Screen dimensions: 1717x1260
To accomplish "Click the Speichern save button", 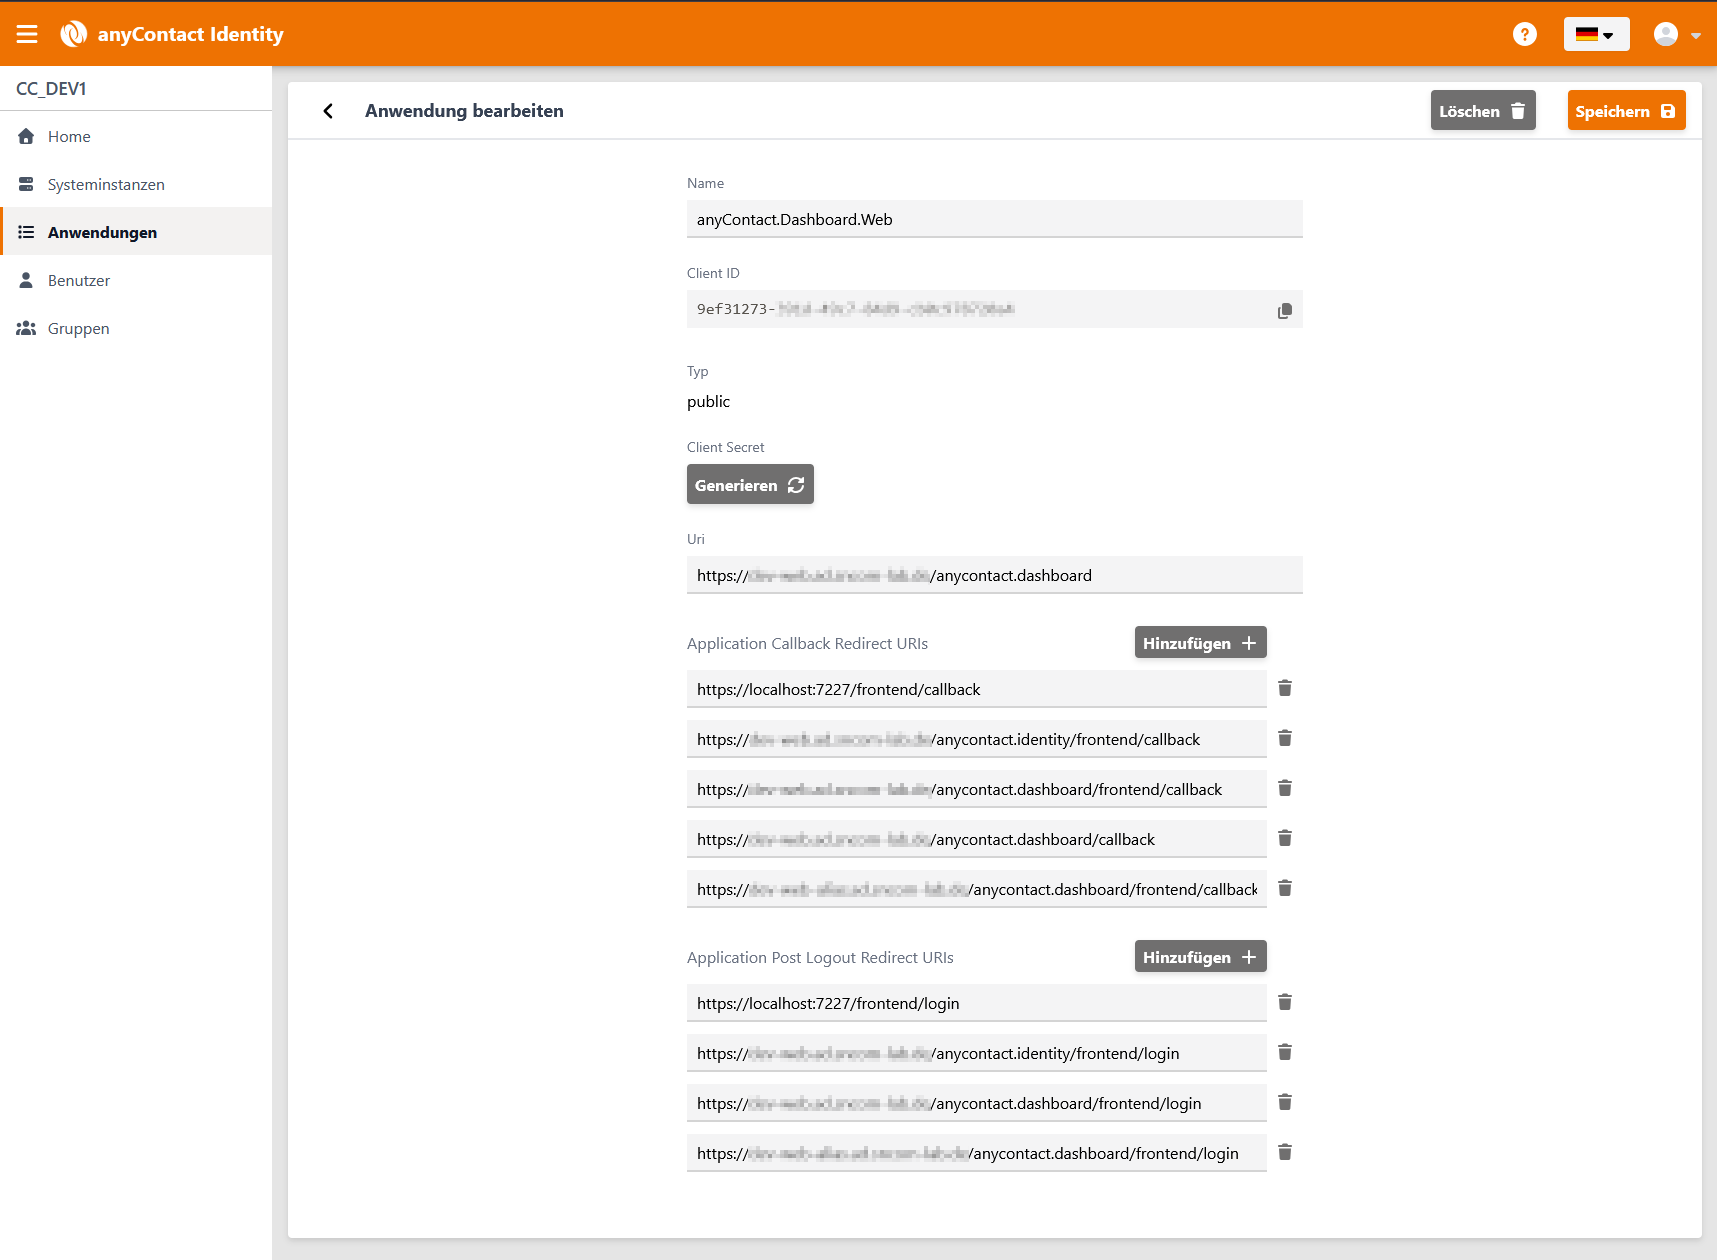I will pos(1626,111).
